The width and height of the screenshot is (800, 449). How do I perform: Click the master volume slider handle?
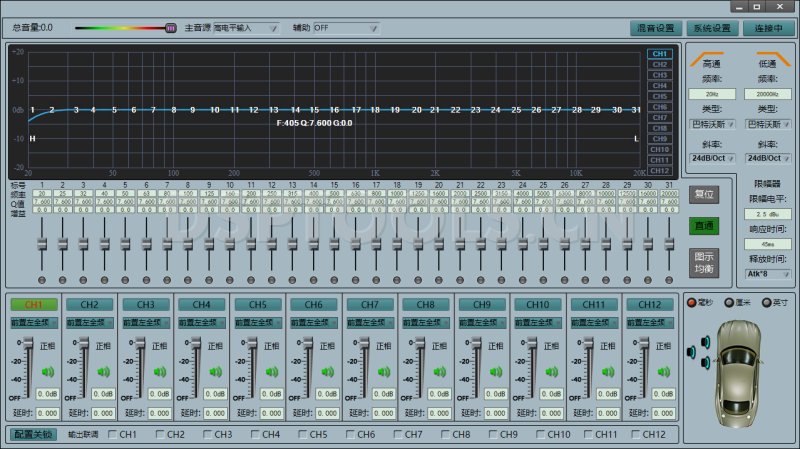pyautogui.click(x=170, y=28)
